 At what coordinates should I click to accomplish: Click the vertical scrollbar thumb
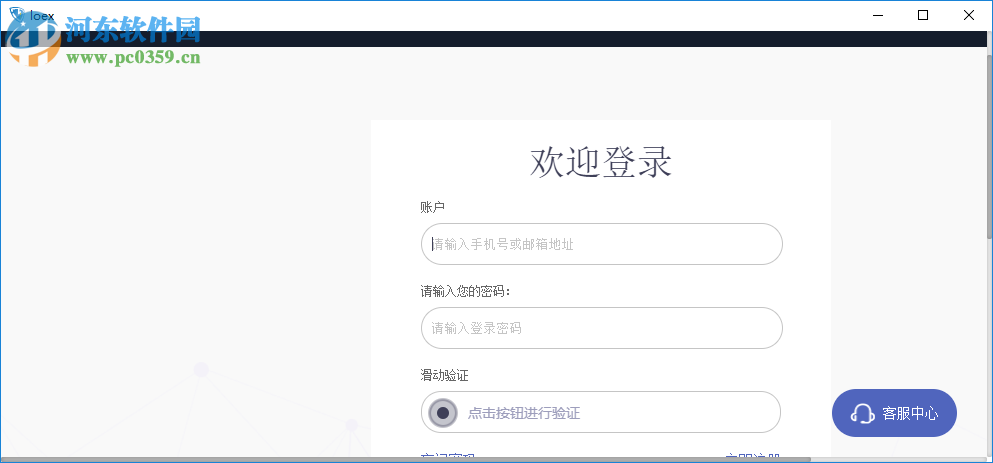pos(989,147)
